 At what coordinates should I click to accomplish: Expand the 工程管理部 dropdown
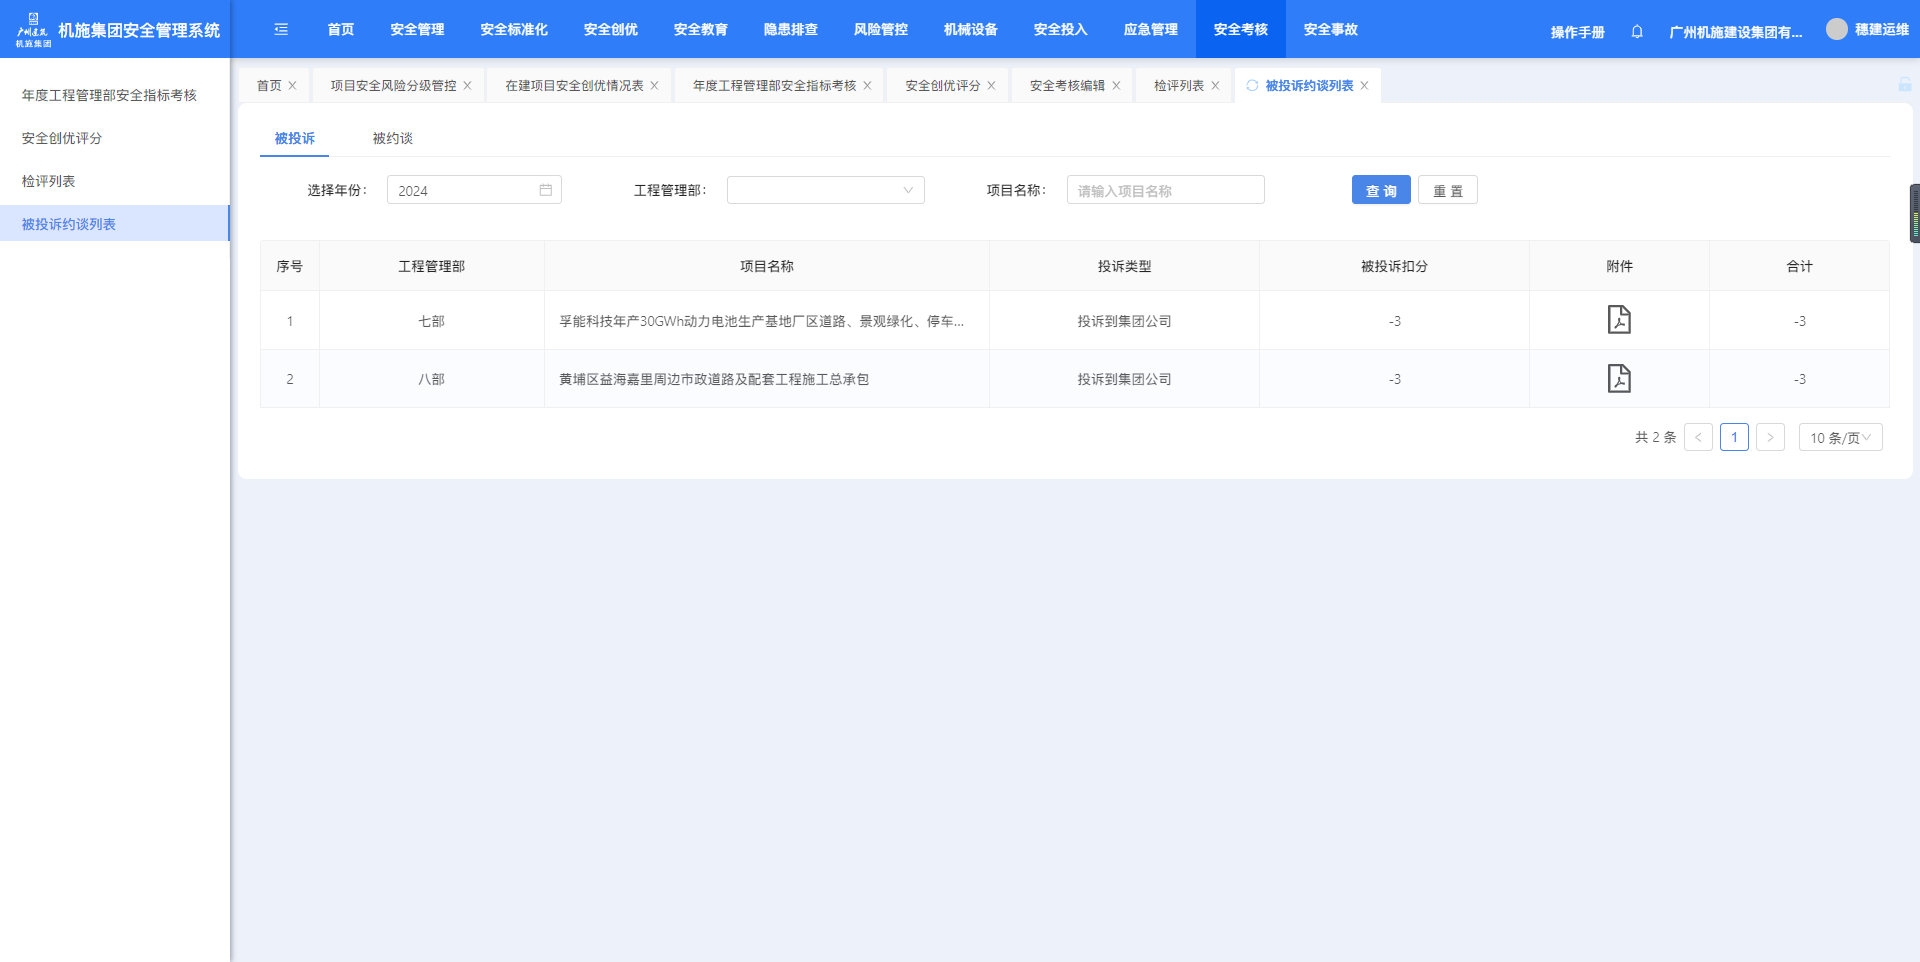pos(825,190)
